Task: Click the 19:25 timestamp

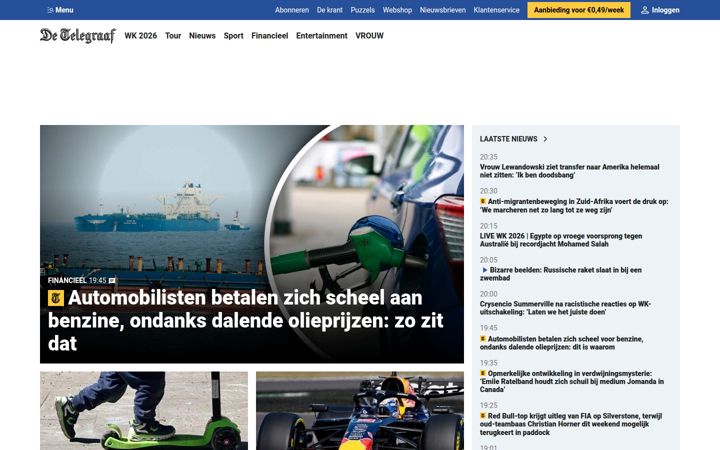Action: click(489, 405)
